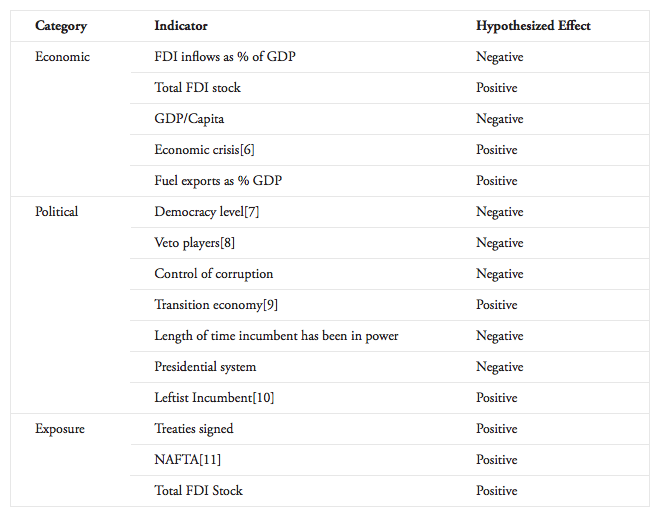Screen dimensions: 667x516
Task: Open footnote 7 beside Democracy level
Action: tap(250, 212)
